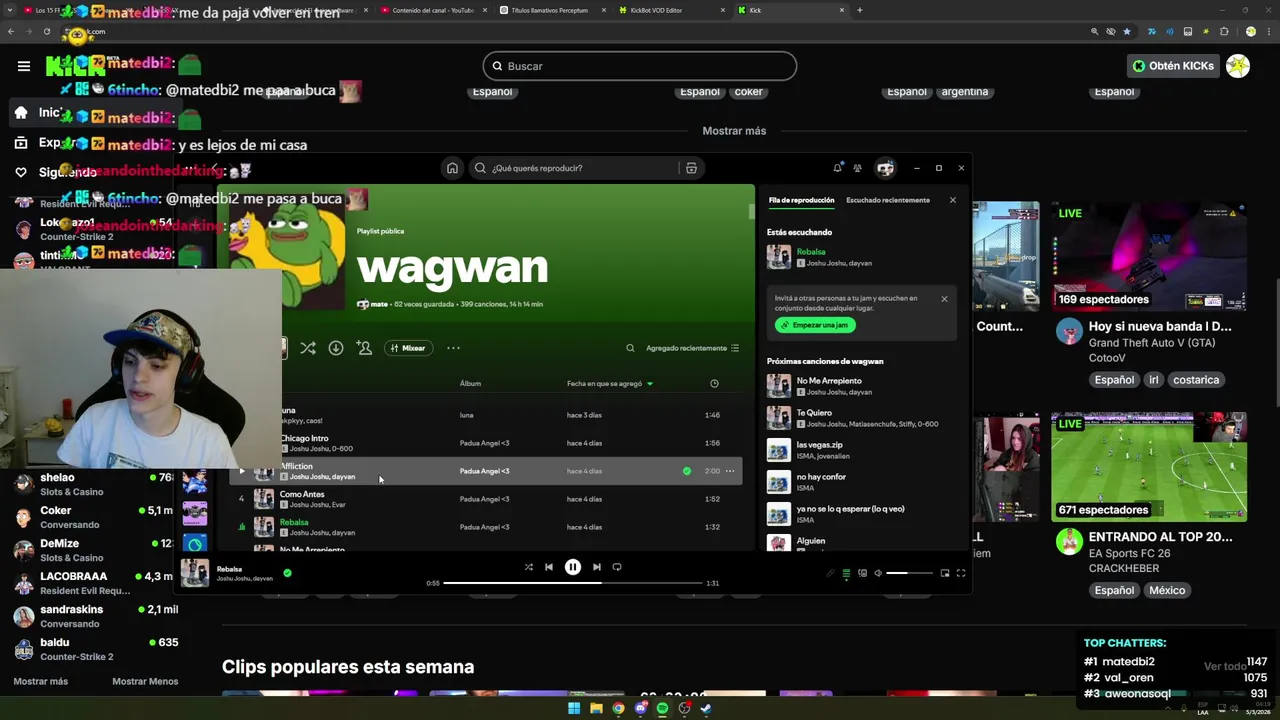1280x720 pixels.
Task: Toggle saved checkmark for now-playing Rebalsa
Action: pos(287,573)
